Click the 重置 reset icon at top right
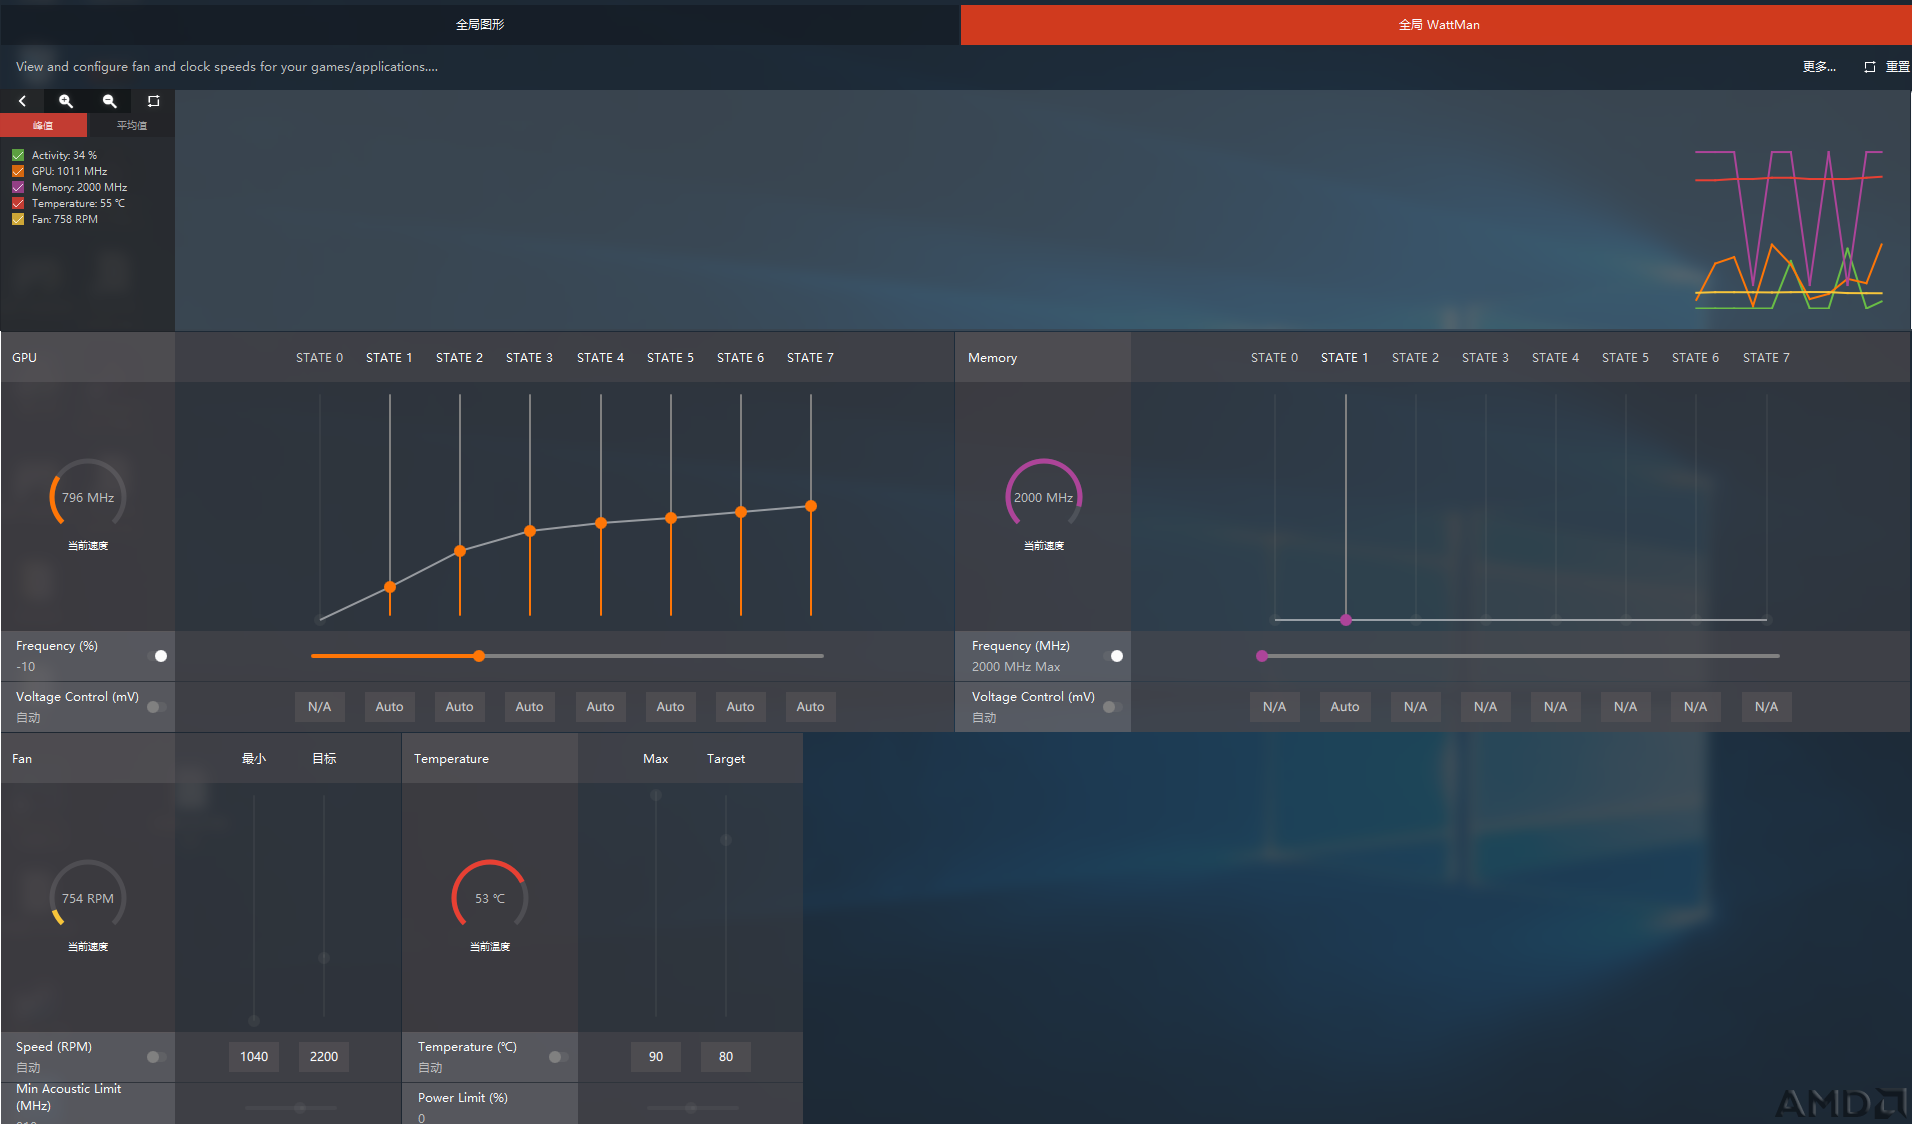 [1869, 67]
